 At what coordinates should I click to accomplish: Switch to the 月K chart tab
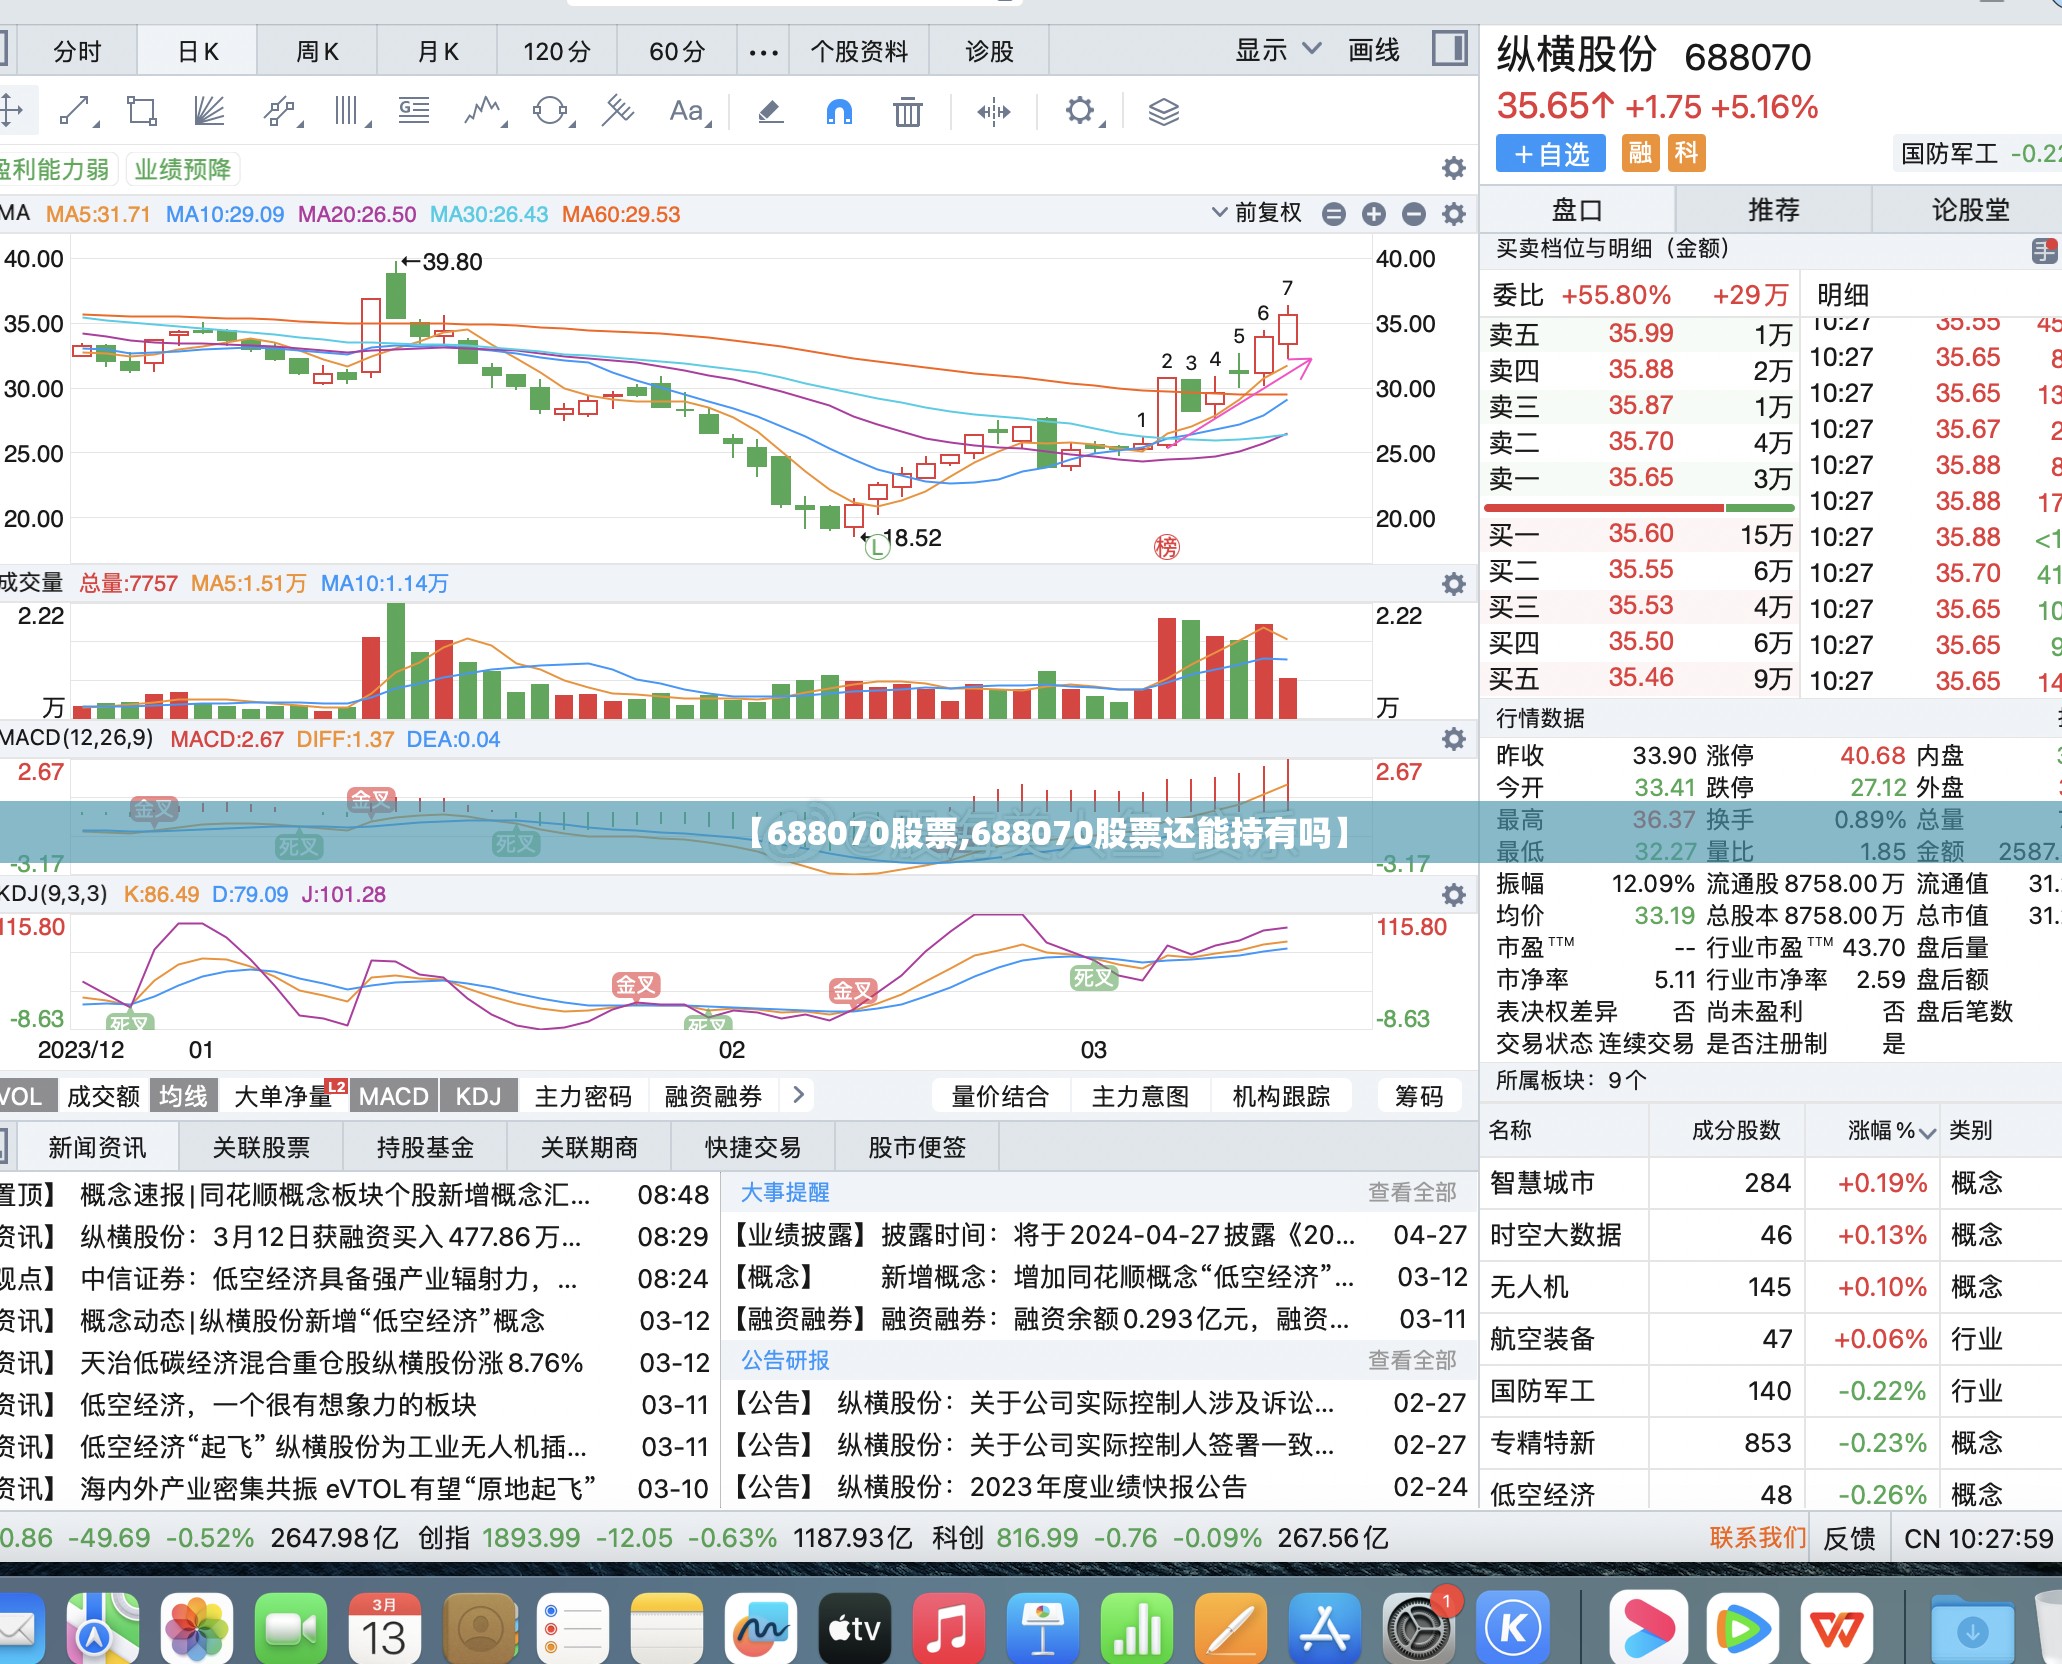pyautogui.click(x=437, y=51)
